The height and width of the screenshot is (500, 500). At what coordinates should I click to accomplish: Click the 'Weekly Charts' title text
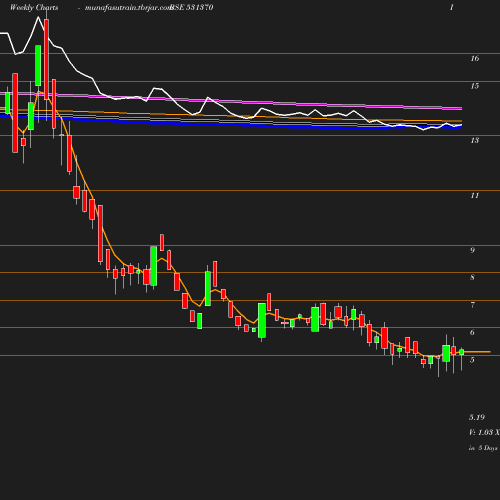coord(34,8)
